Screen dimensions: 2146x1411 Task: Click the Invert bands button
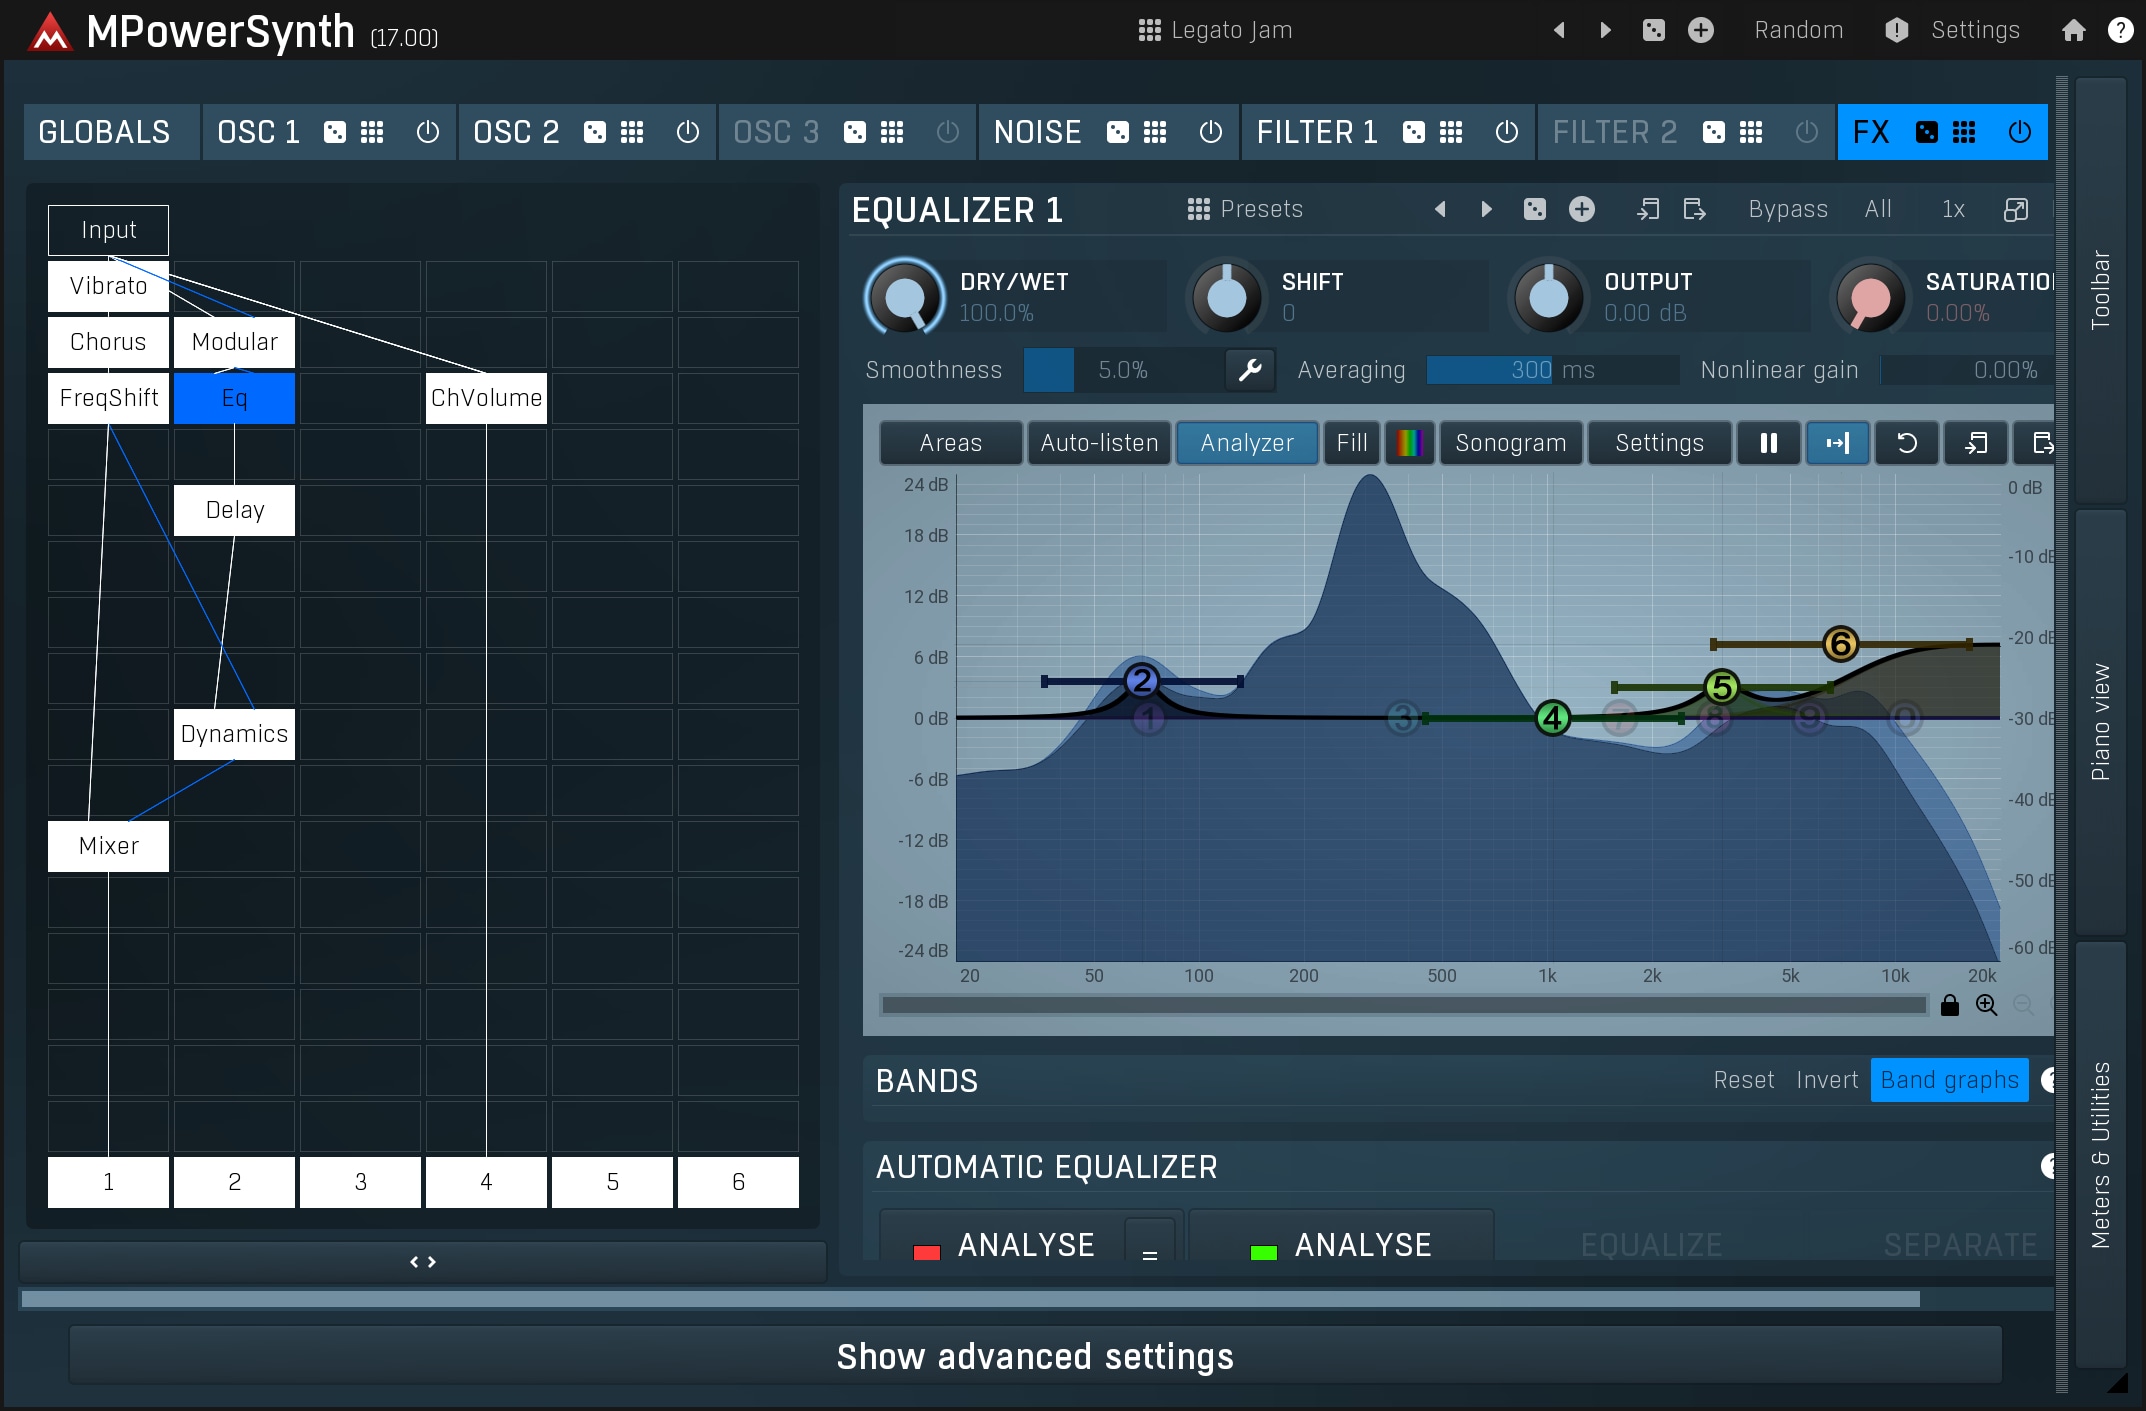coord(1826,1080)
